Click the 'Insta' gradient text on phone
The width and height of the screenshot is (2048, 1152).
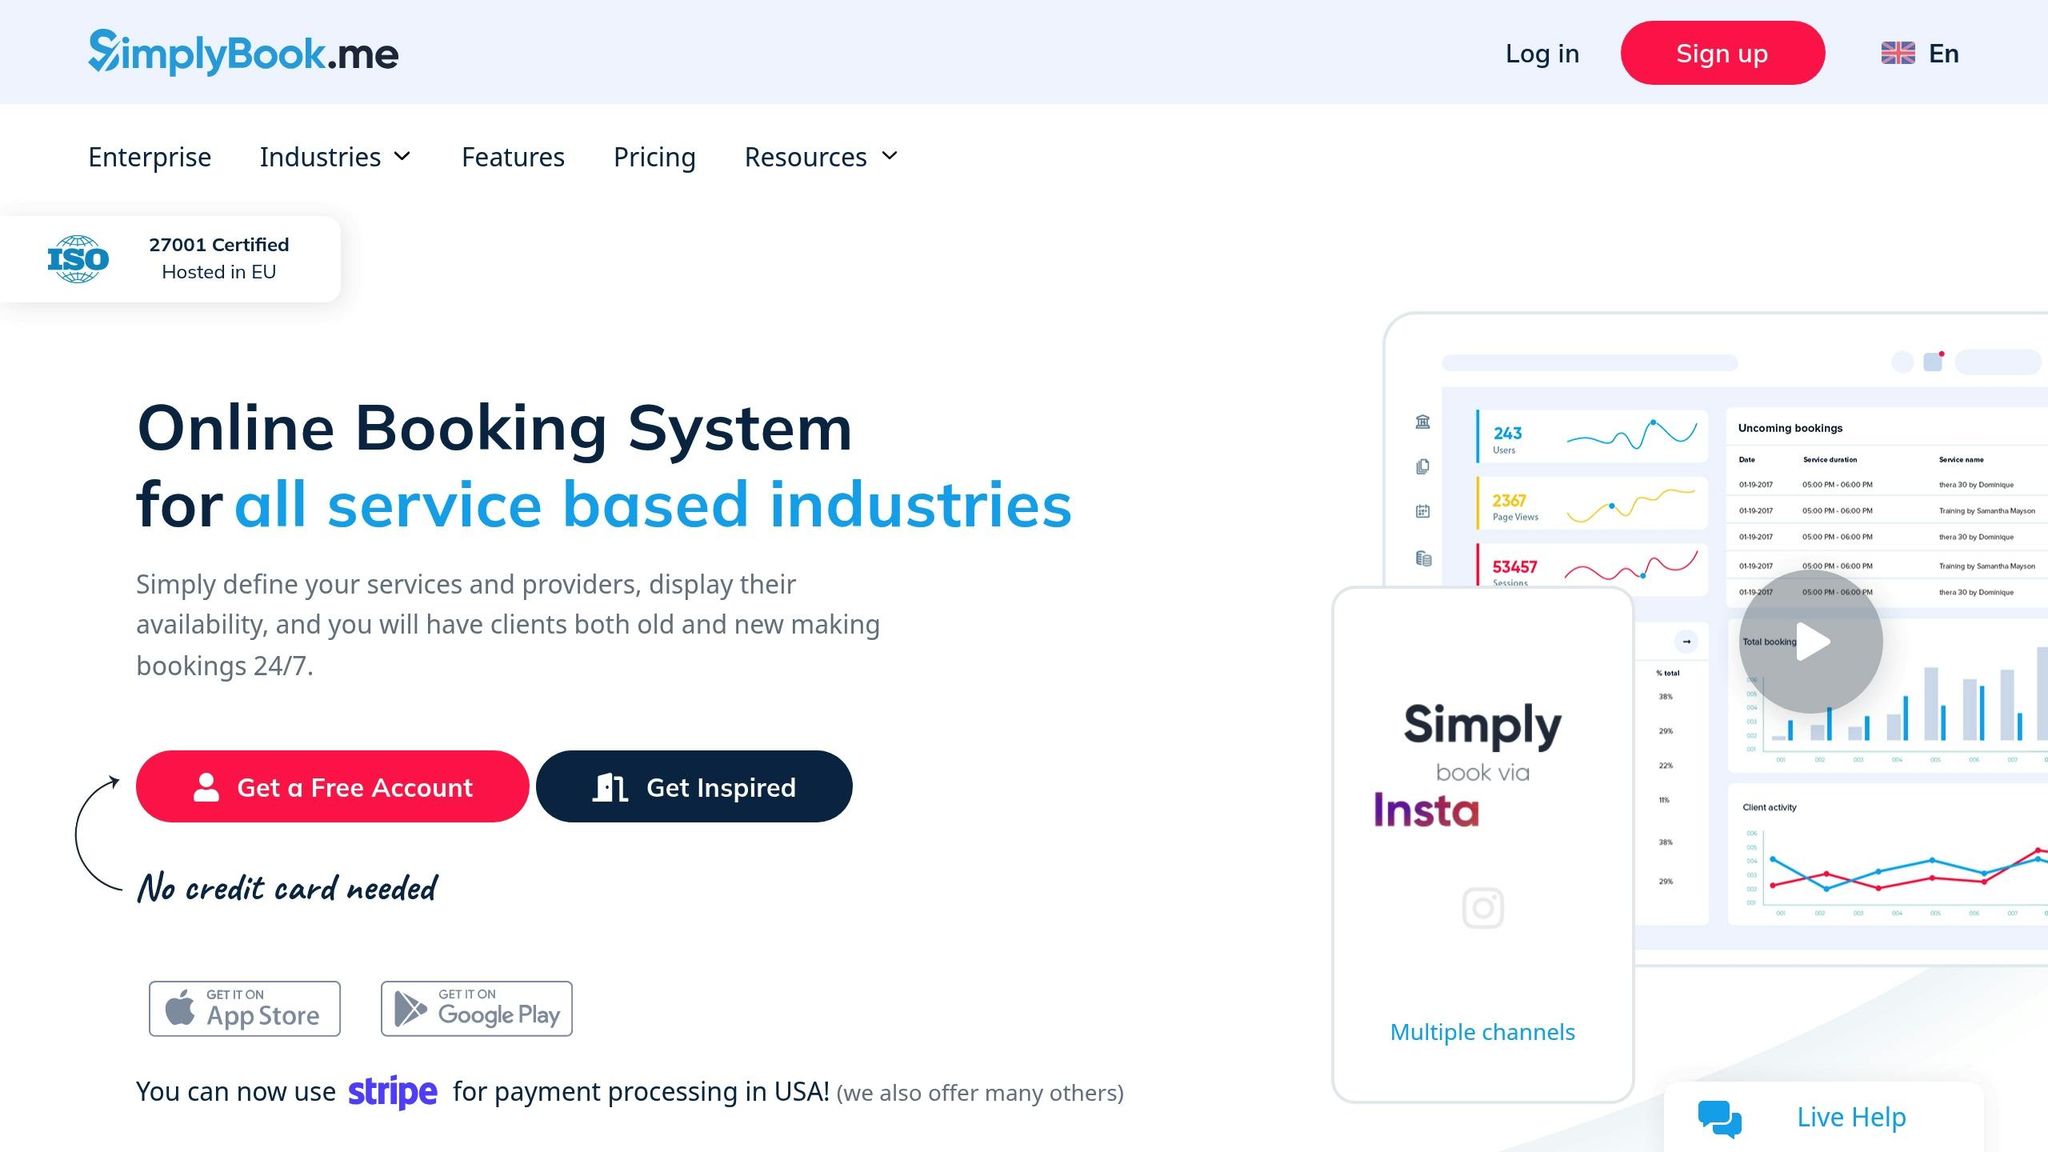(x=1426, y=810)
